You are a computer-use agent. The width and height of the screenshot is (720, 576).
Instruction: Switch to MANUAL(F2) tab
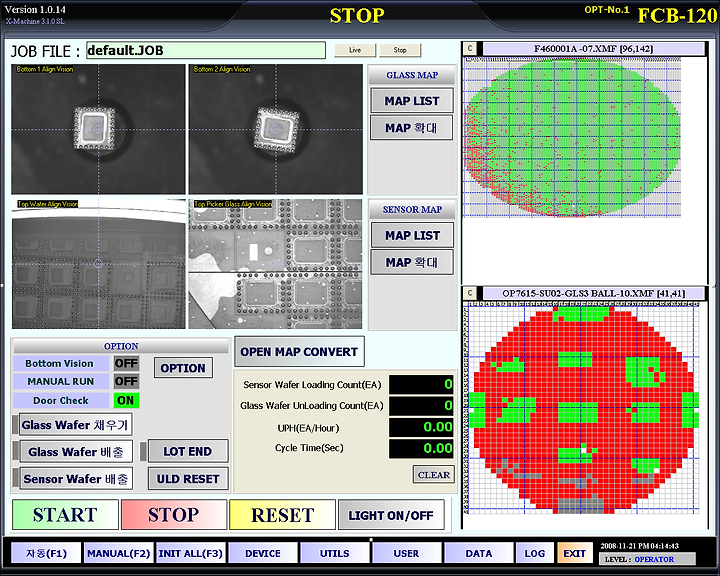pyautogui.click(x=118, y=553)
